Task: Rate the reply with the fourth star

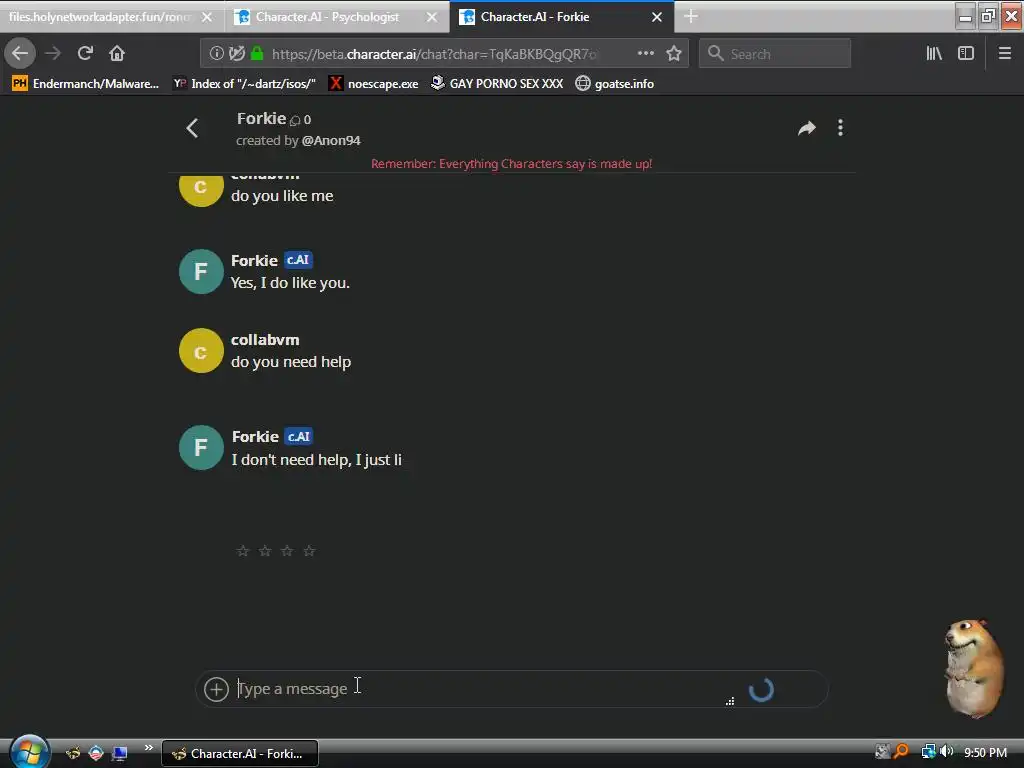Action: (309, 551)
